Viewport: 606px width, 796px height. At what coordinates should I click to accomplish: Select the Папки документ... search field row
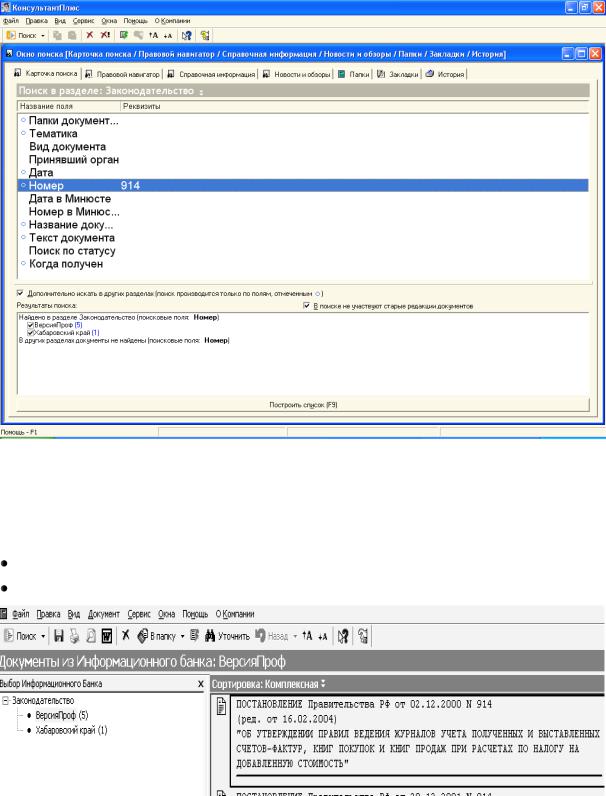(x=303, y=121)
